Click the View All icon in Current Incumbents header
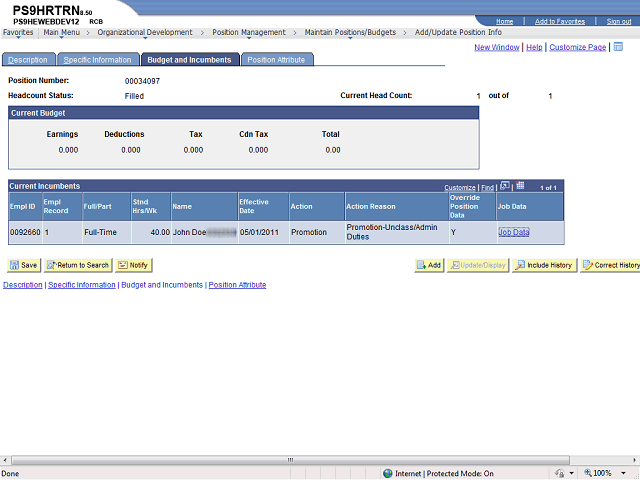The height and width of the screenshot is (480, 640). click(x=505, y=186)
